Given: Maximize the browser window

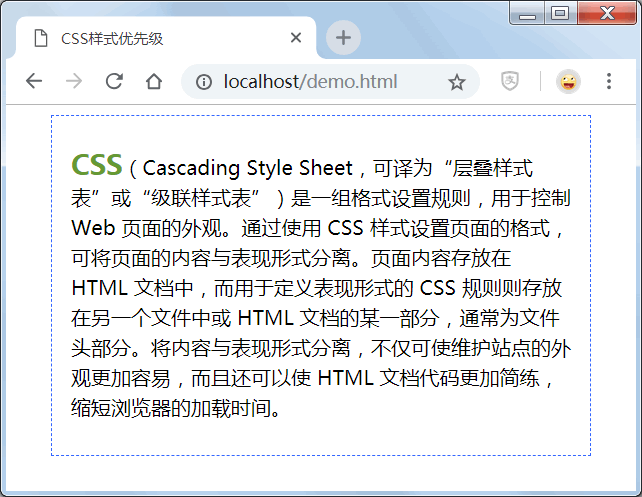Looking at the screenshot, I should point(559,13).
